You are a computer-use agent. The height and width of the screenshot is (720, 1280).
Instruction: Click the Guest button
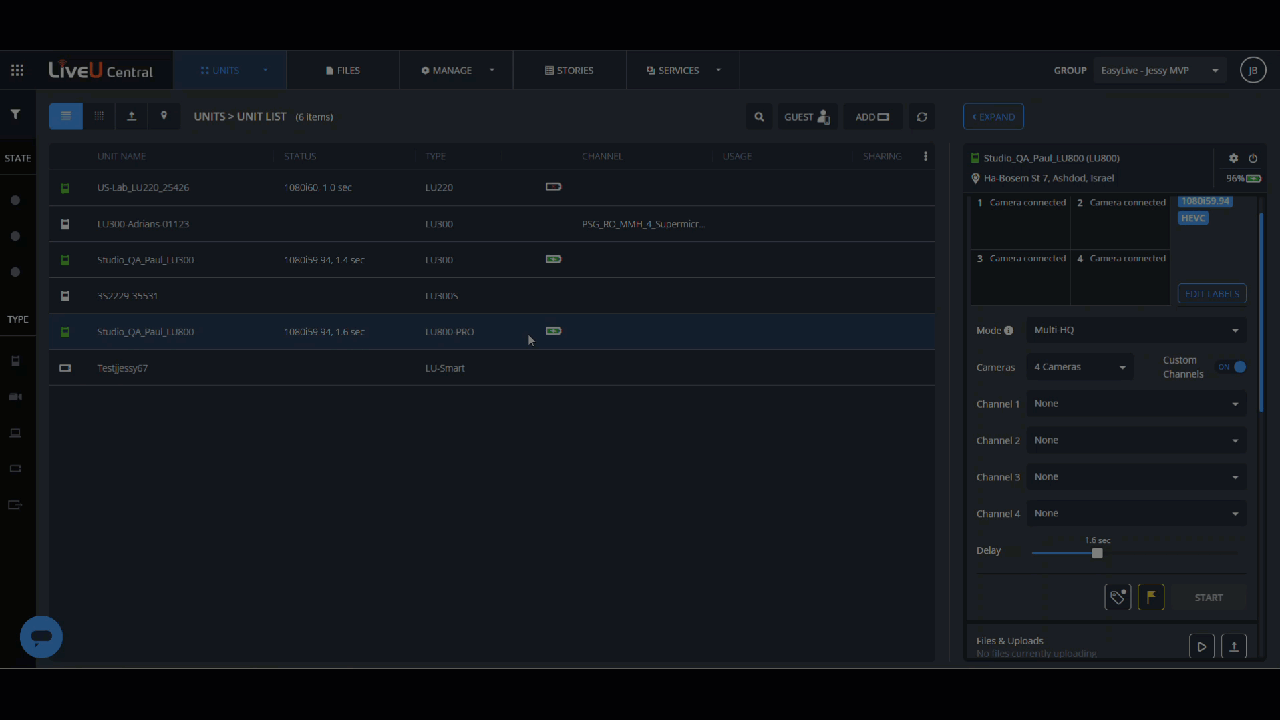tap(807, 117)
